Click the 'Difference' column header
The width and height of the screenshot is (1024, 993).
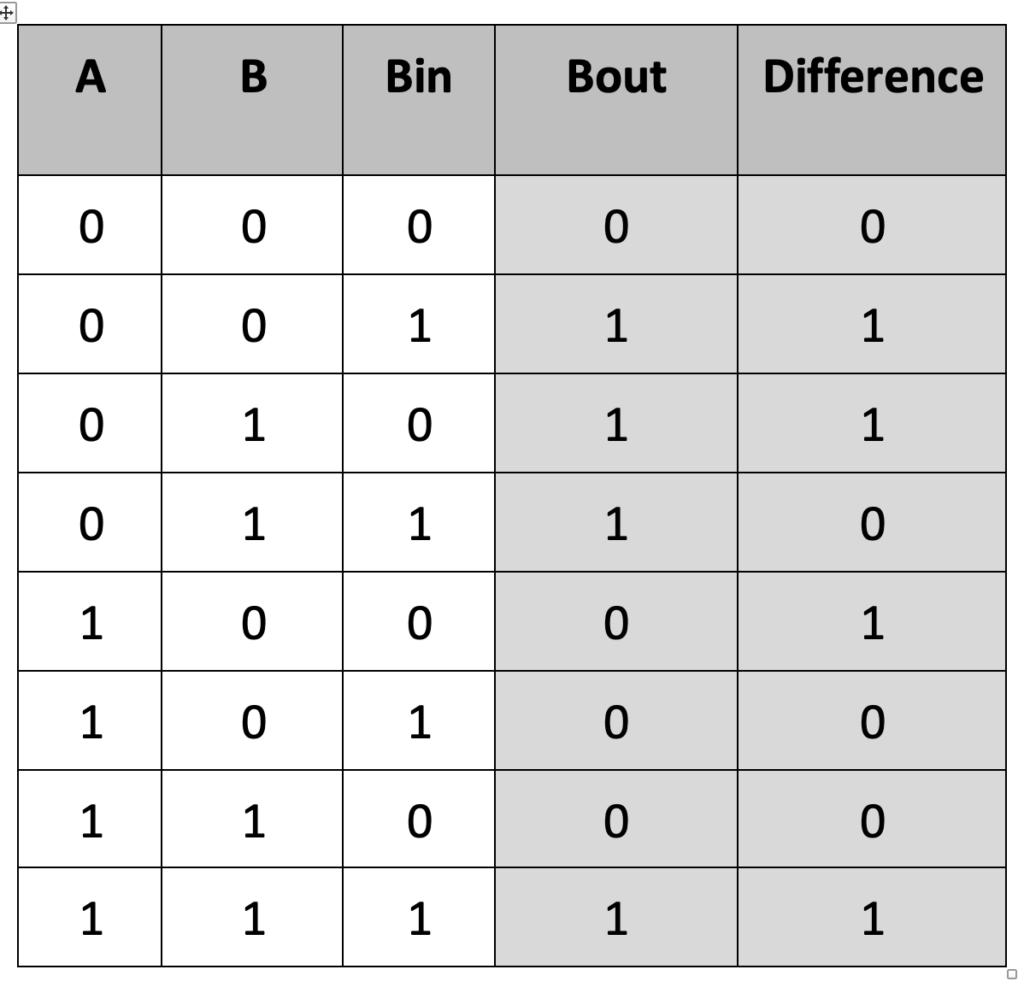872,100
